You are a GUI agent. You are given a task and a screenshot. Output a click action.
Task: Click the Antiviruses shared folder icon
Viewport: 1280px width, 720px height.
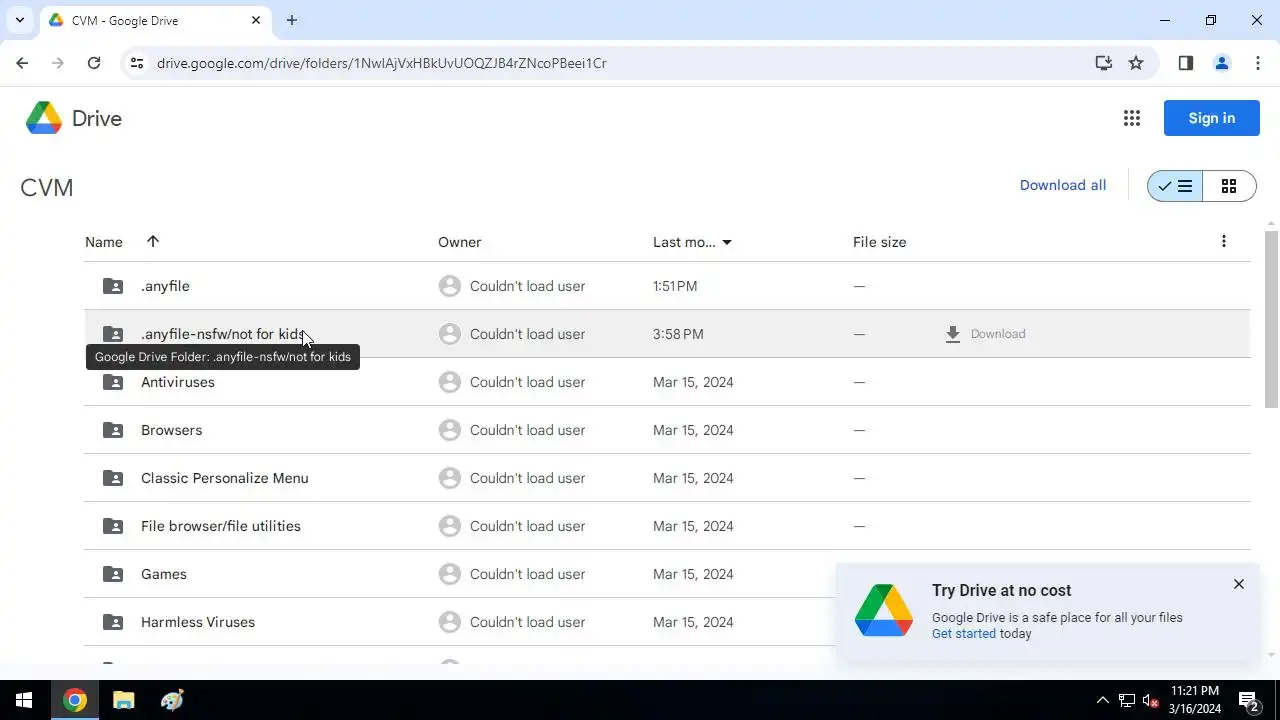(x=113, y=382)
